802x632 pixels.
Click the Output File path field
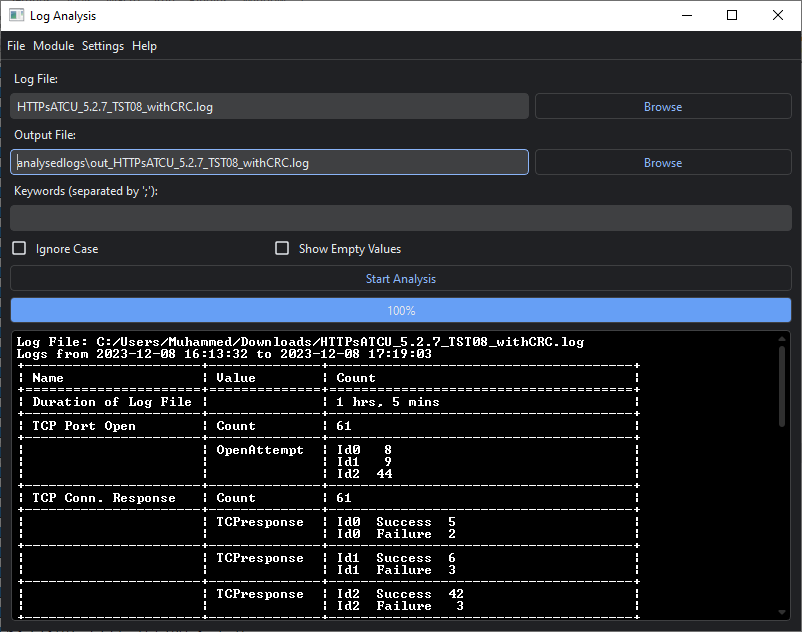coord(270,162)
